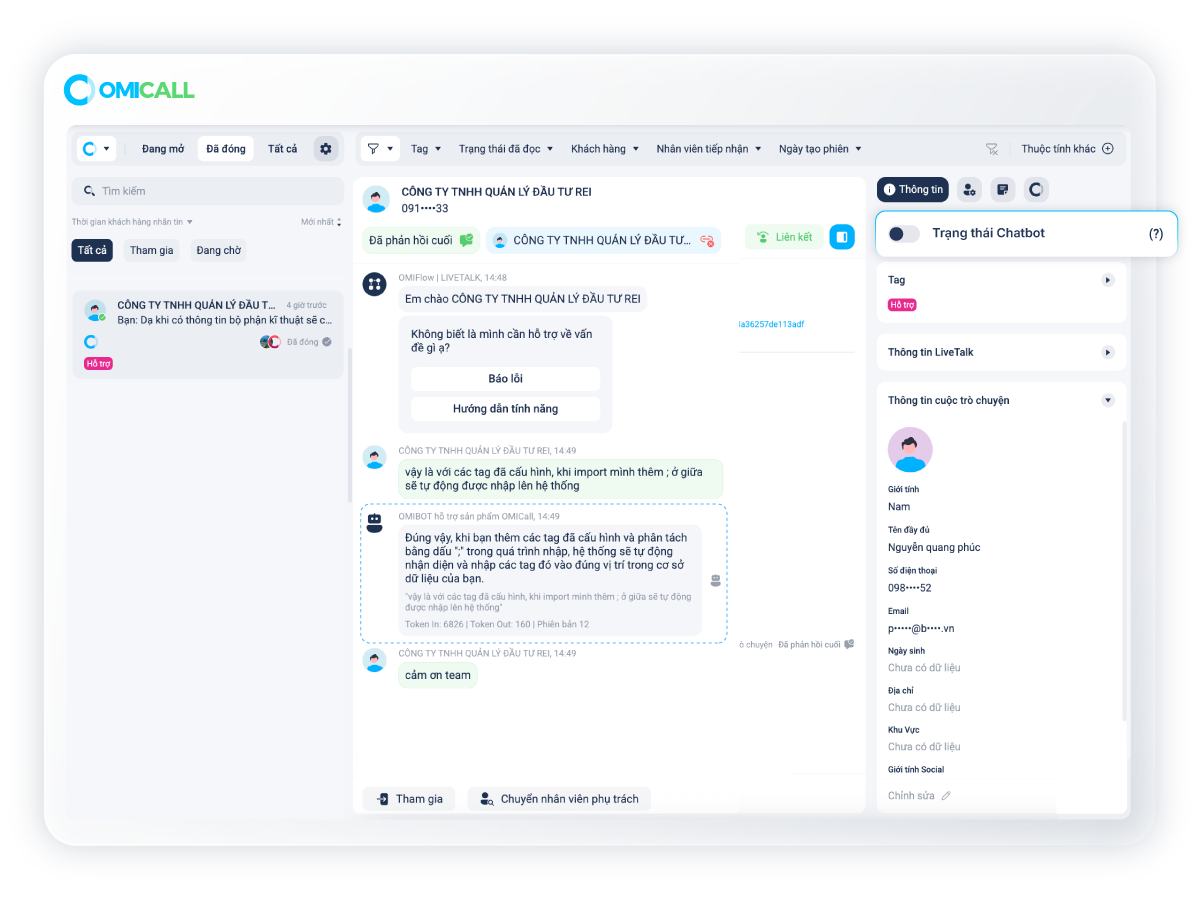Click in the Tìm kiếm search field

207,191
